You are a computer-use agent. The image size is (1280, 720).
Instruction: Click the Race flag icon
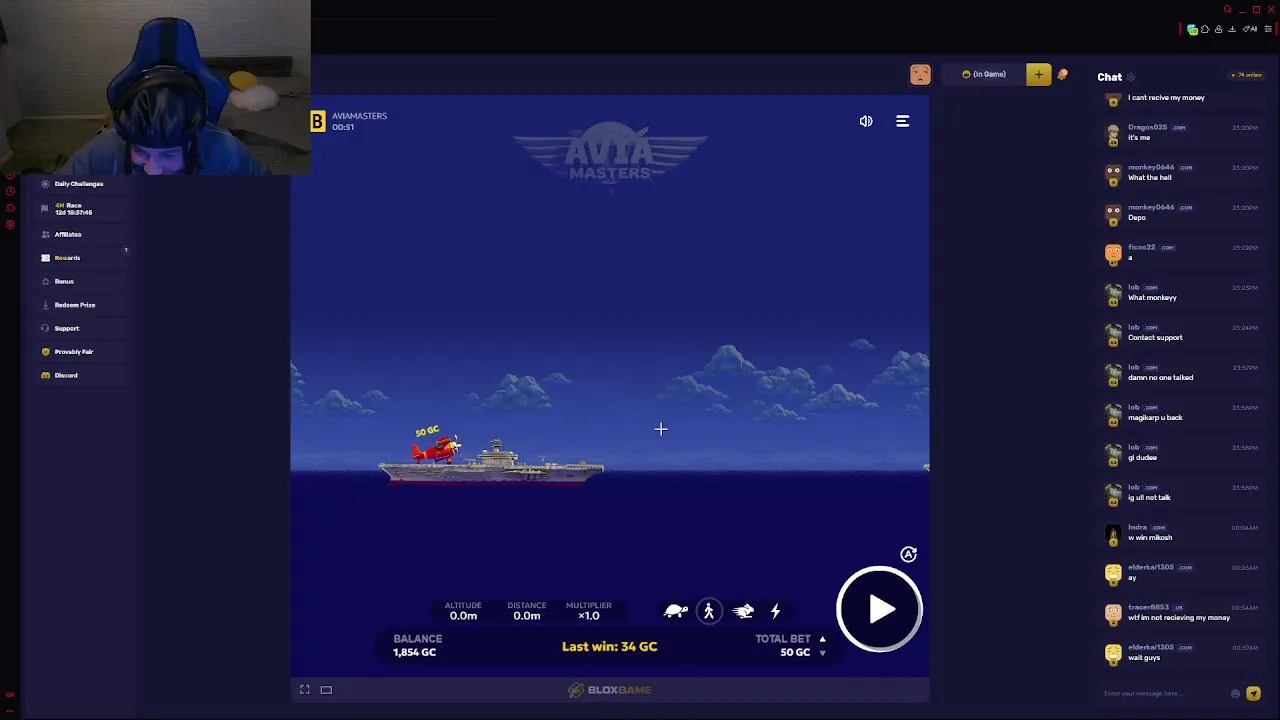(45, 208)
